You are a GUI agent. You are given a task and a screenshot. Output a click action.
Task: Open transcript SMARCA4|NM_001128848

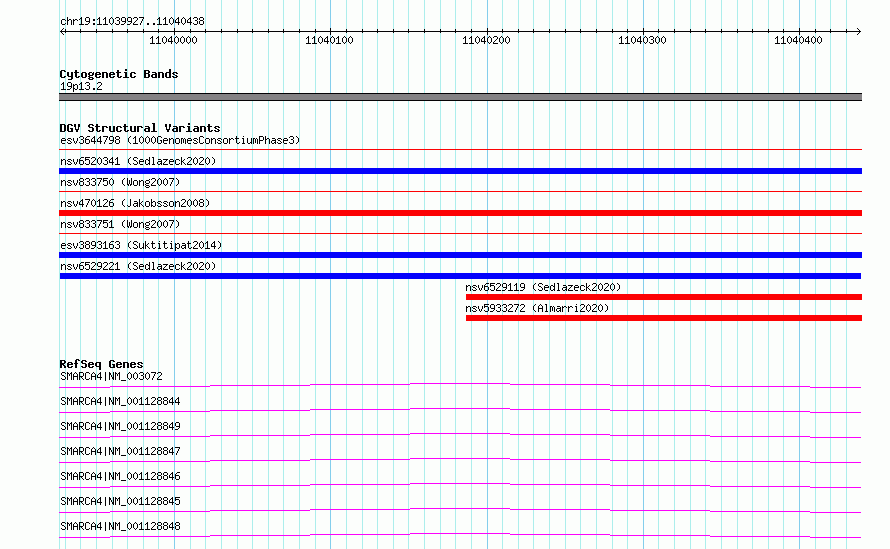click(120, 526)
